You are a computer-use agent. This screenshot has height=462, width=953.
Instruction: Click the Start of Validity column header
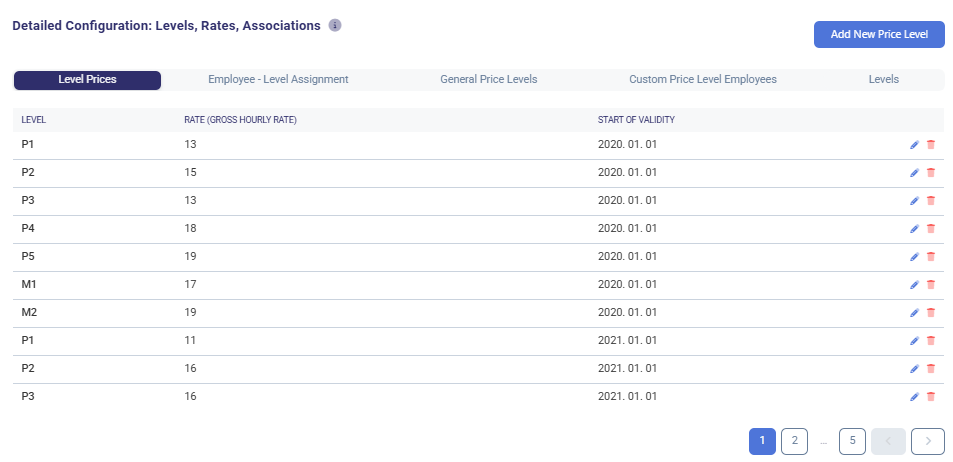pos(636,120)
